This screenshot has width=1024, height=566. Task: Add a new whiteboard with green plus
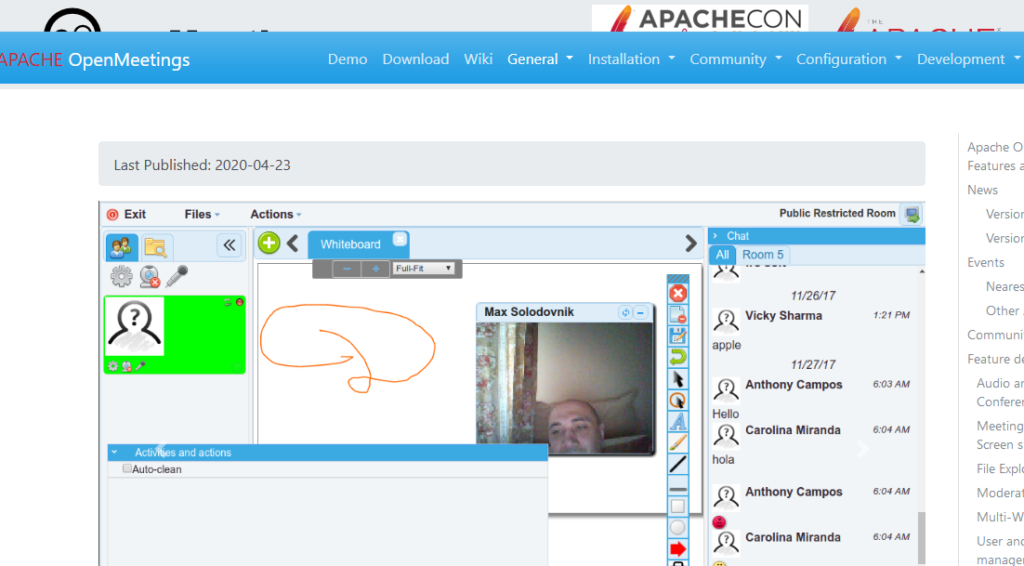pyautogui.click(x=268, y=244)
